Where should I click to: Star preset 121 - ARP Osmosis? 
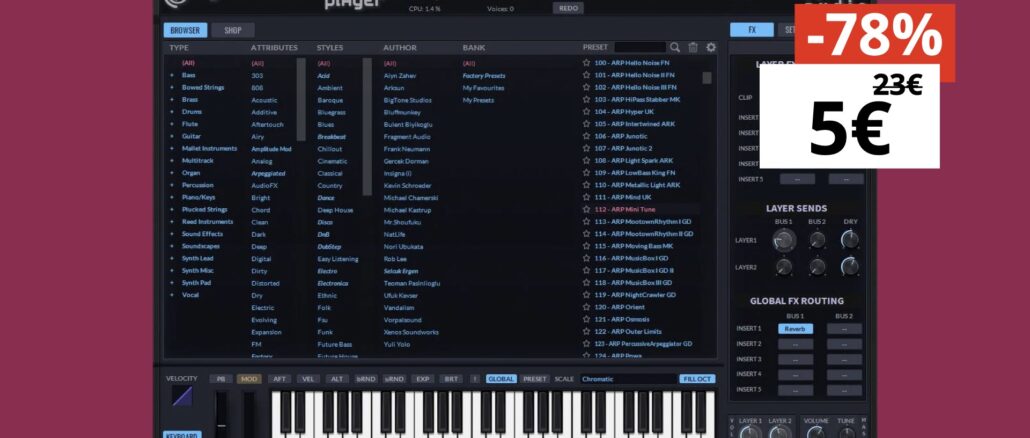tap(586, 319)
